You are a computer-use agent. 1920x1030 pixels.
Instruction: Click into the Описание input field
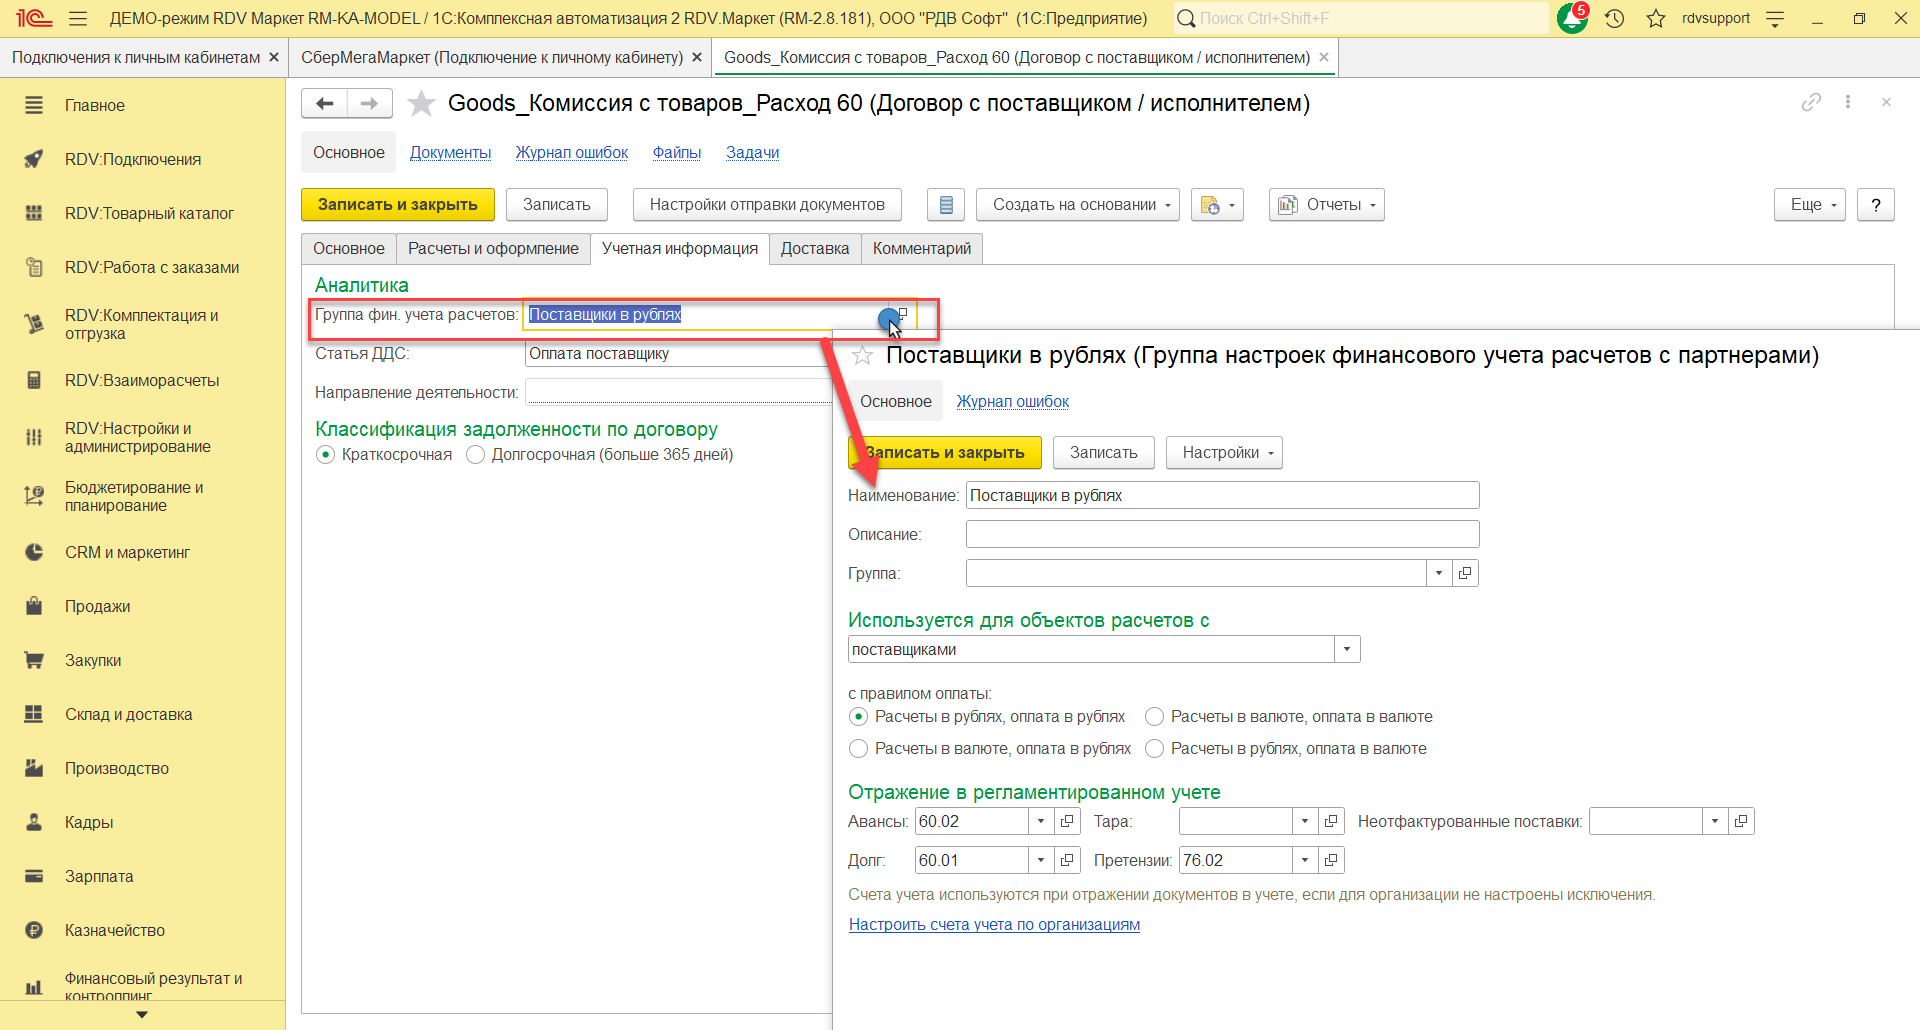[x=1222, y=534]
